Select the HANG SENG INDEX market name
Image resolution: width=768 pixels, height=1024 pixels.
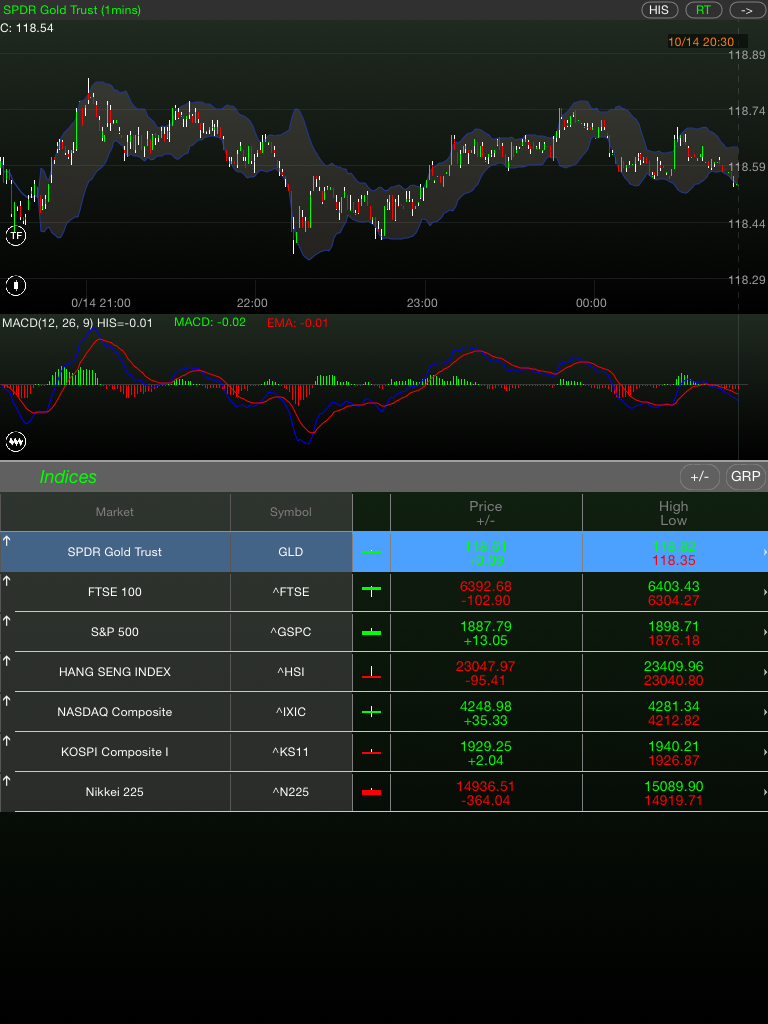[x=114, y=672]
